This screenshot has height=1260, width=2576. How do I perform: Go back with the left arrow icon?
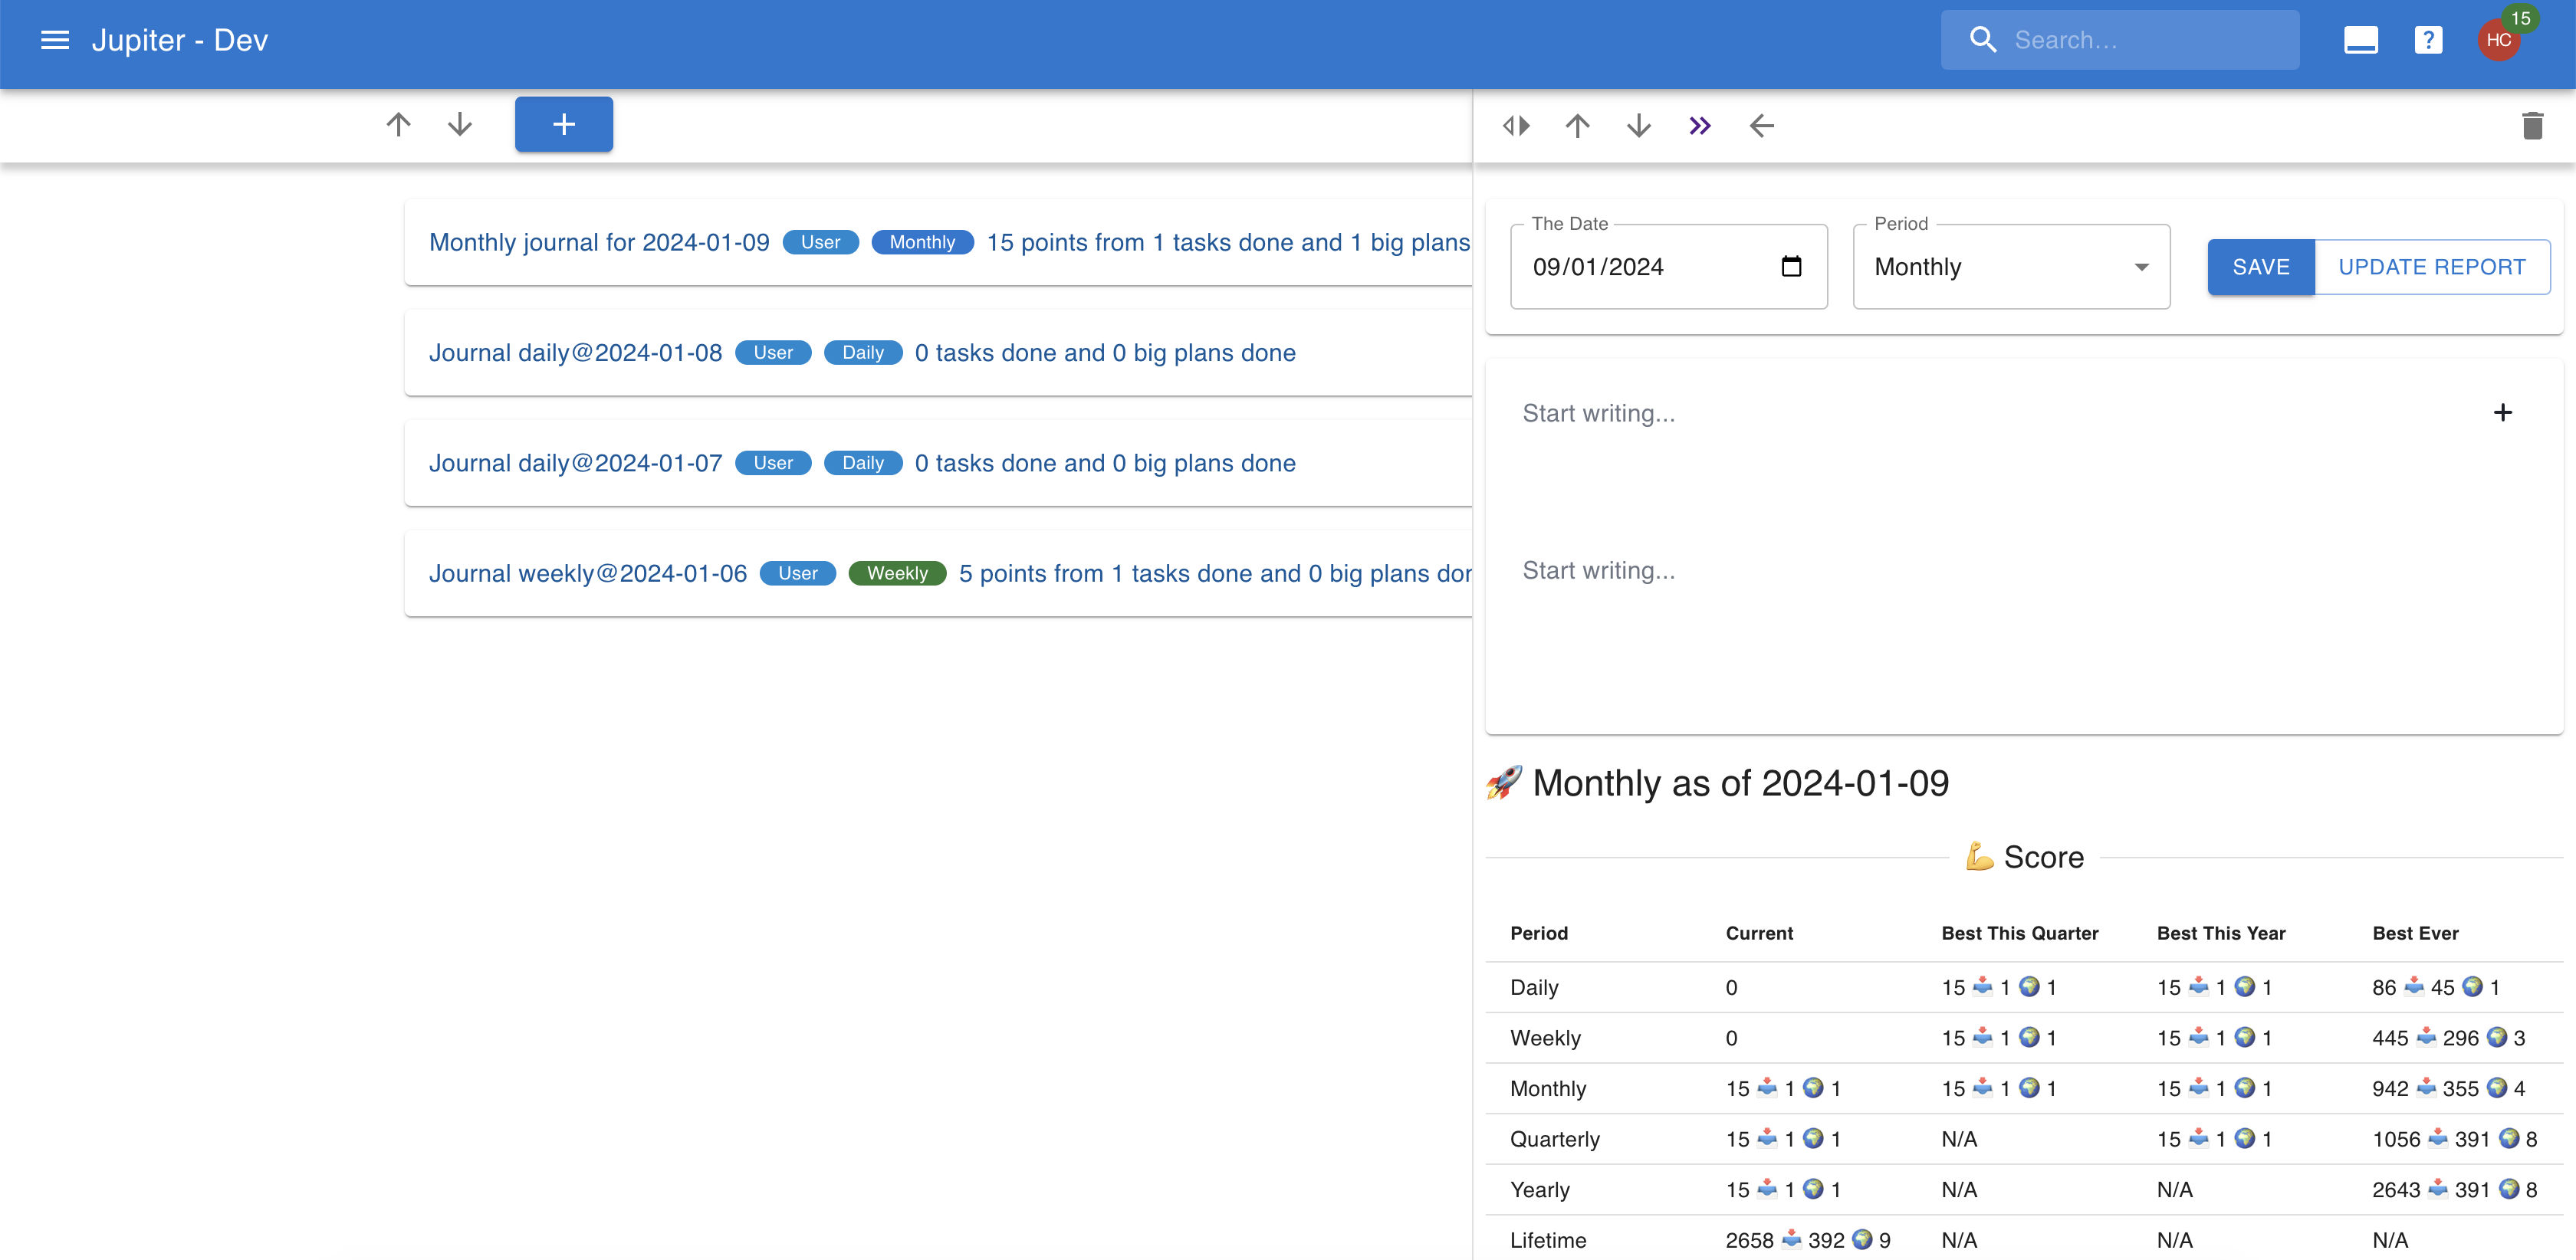[x=1761, y=126]
